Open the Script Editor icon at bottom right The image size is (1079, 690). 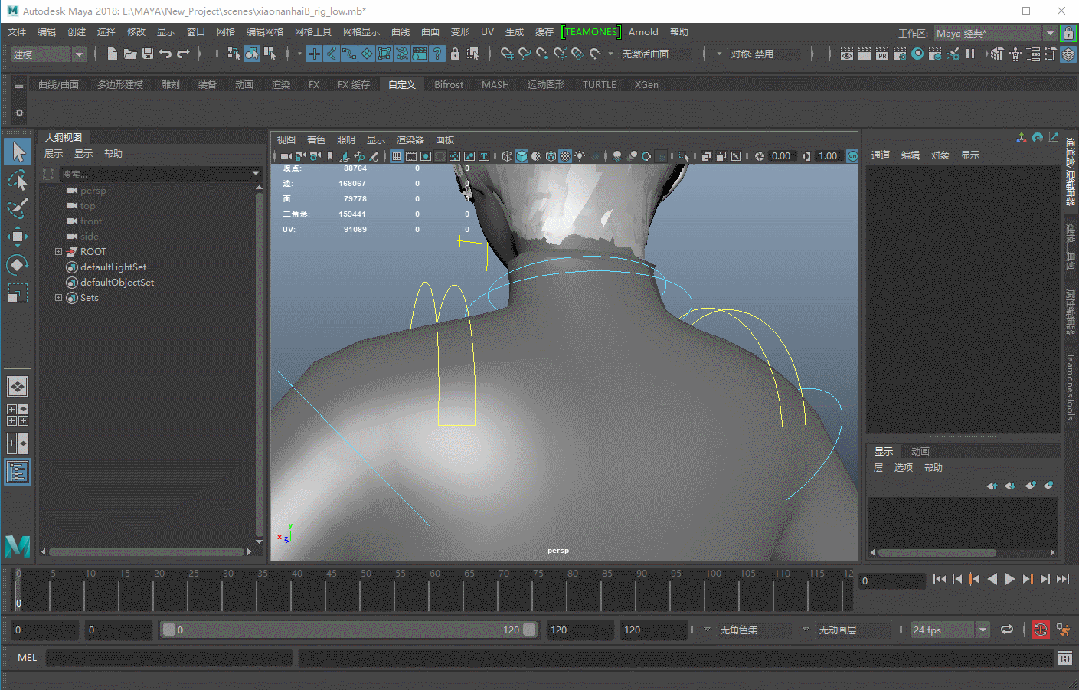(1064, 658)
